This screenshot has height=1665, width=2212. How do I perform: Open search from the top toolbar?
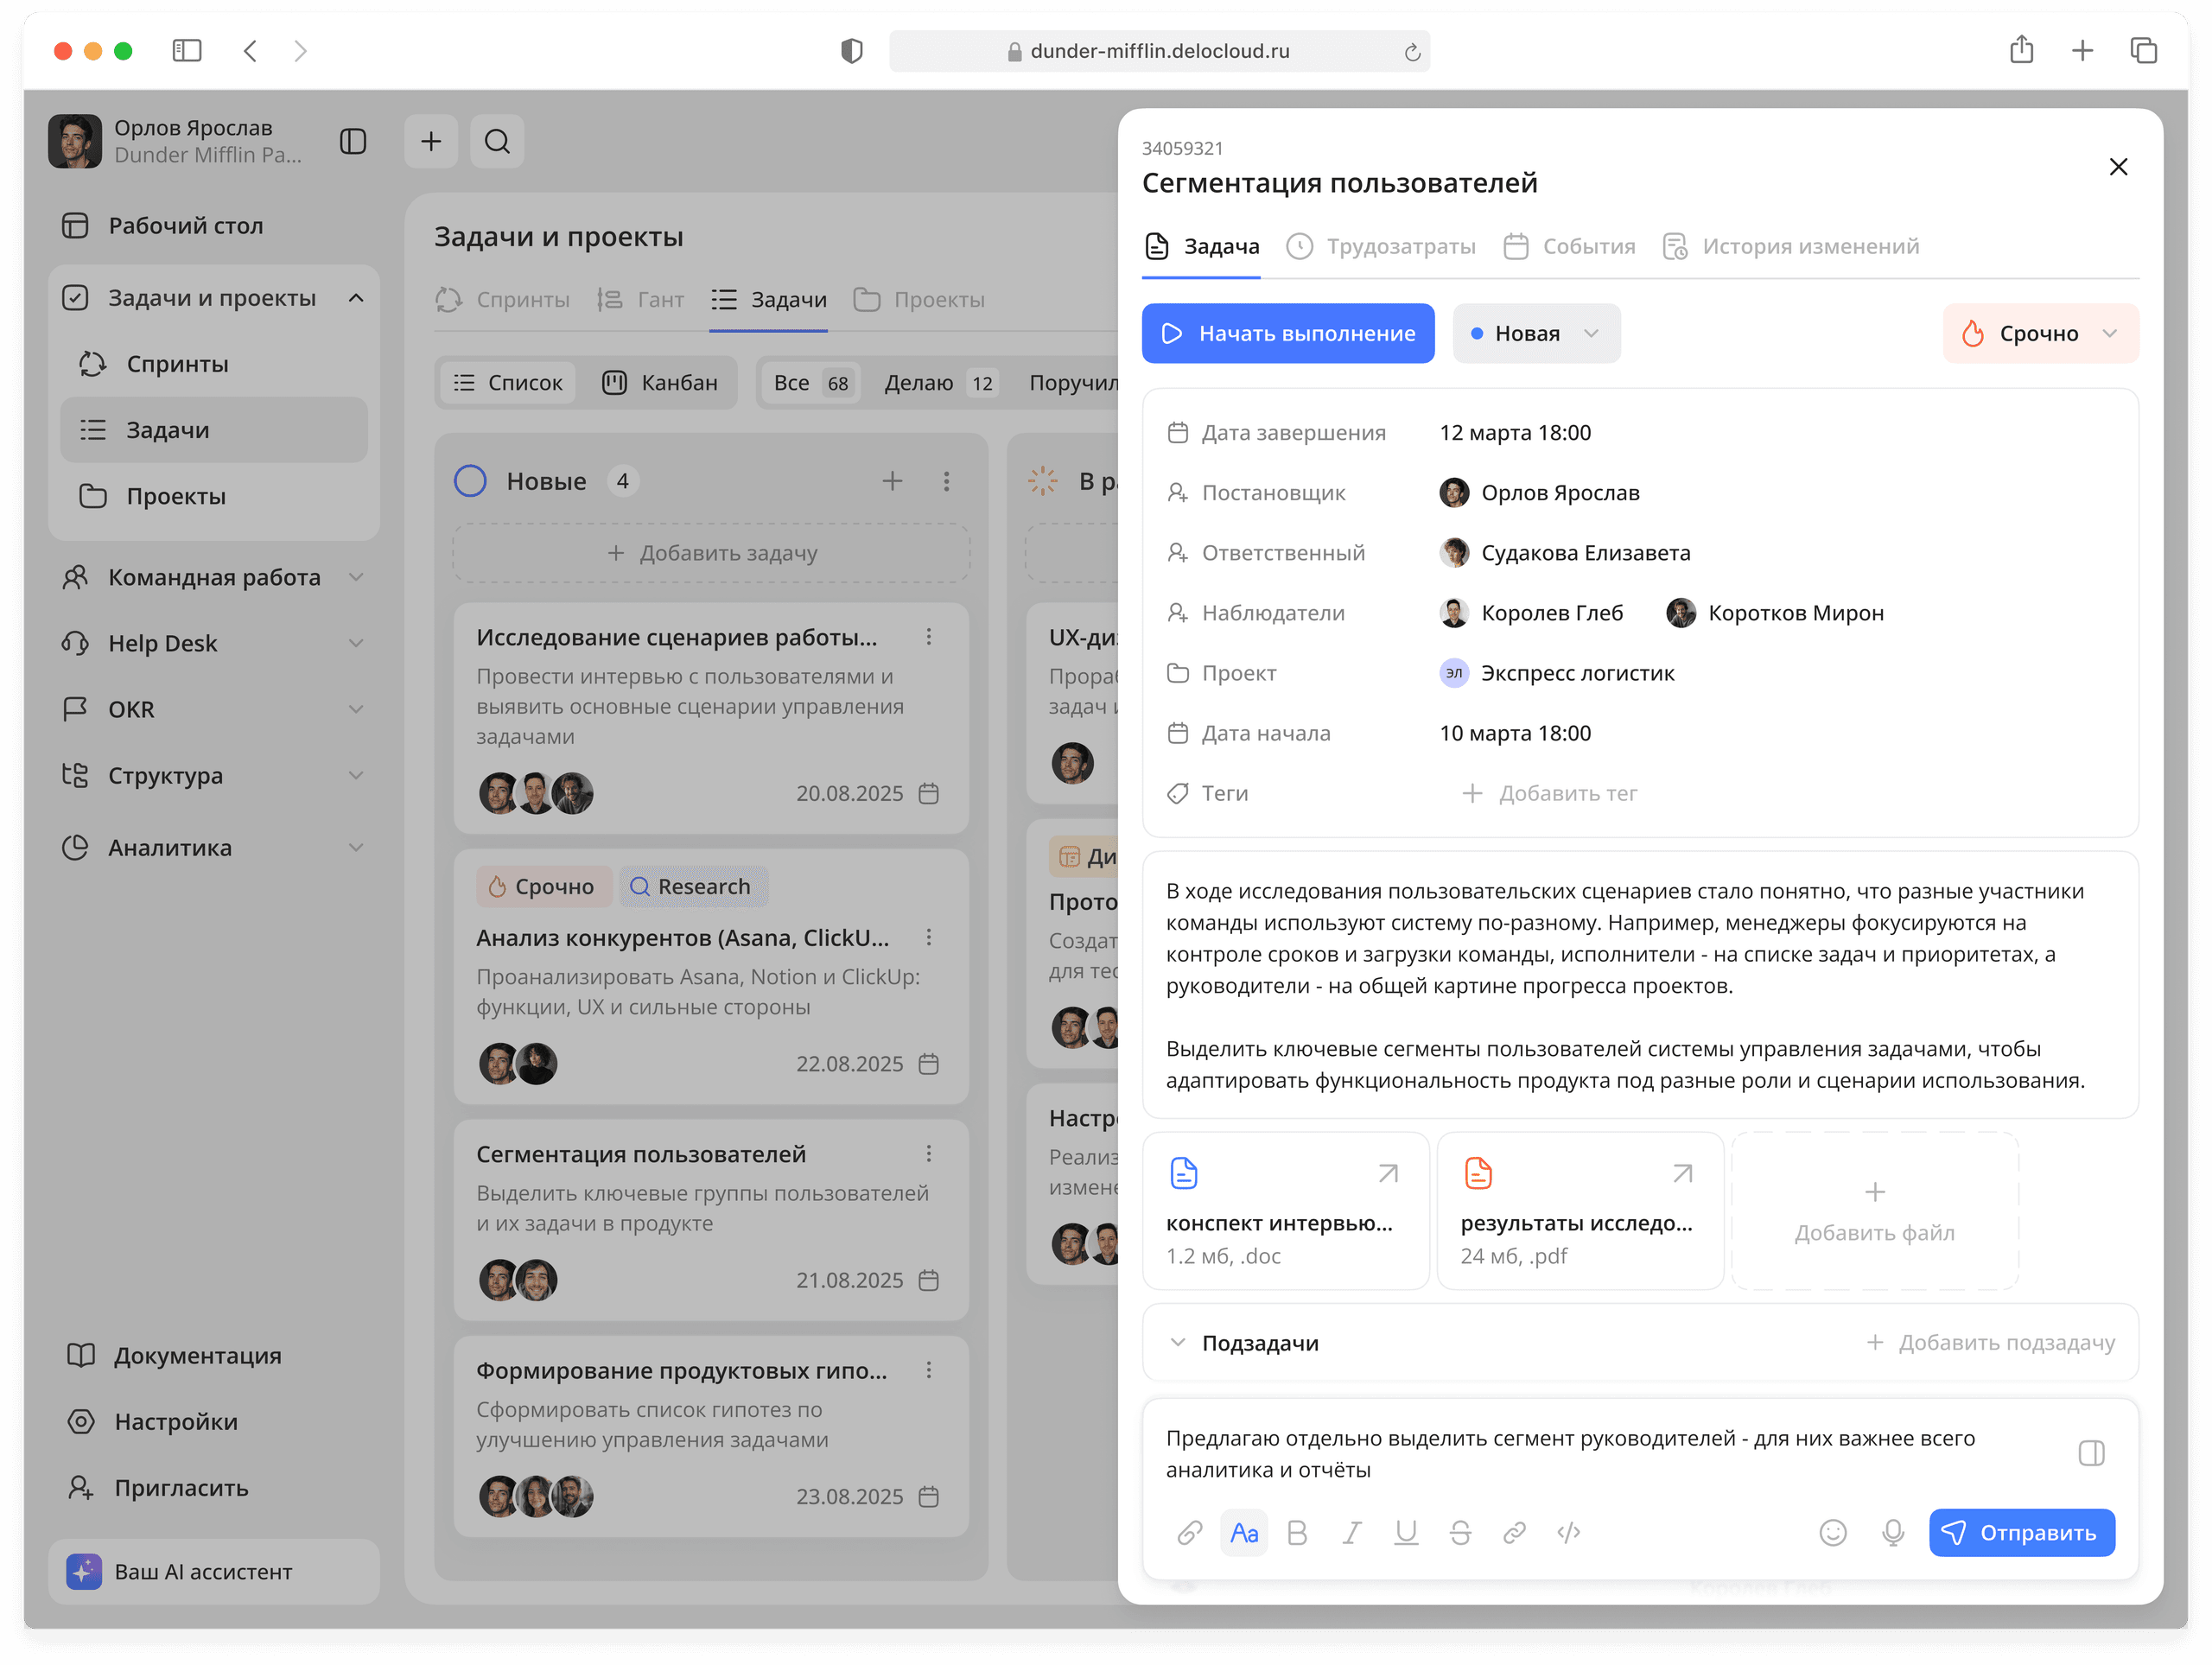pyautogui.click(x=497, y=141)
